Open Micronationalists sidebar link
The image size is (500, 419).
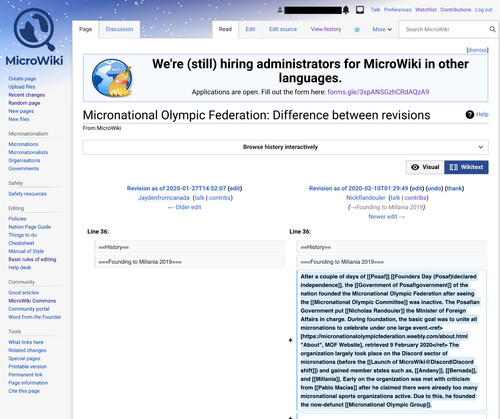pyautogui.click(x=28, y=152)
